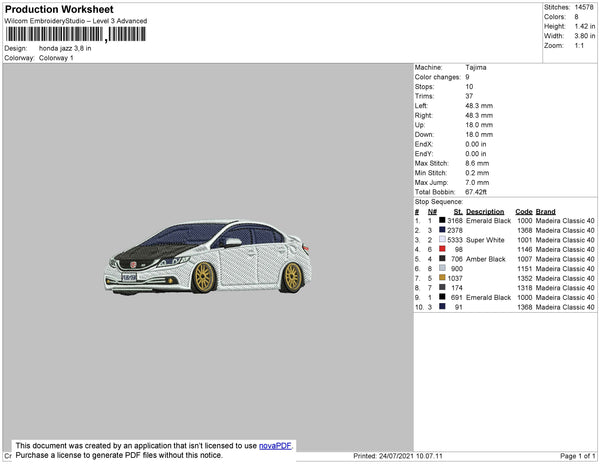Viewport: 600px width, 464px height.
Task: Click the Stitches count value 14578
Action: 586,6
